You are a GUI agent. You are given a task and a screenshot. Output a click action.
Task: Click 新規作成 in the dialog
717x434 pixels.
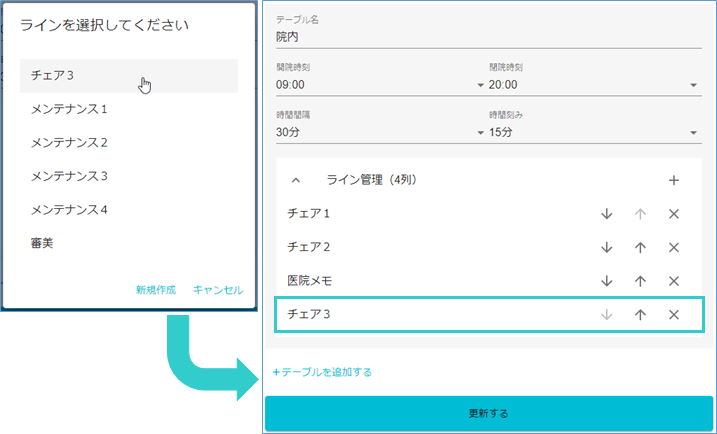click(x=156, y=290)
